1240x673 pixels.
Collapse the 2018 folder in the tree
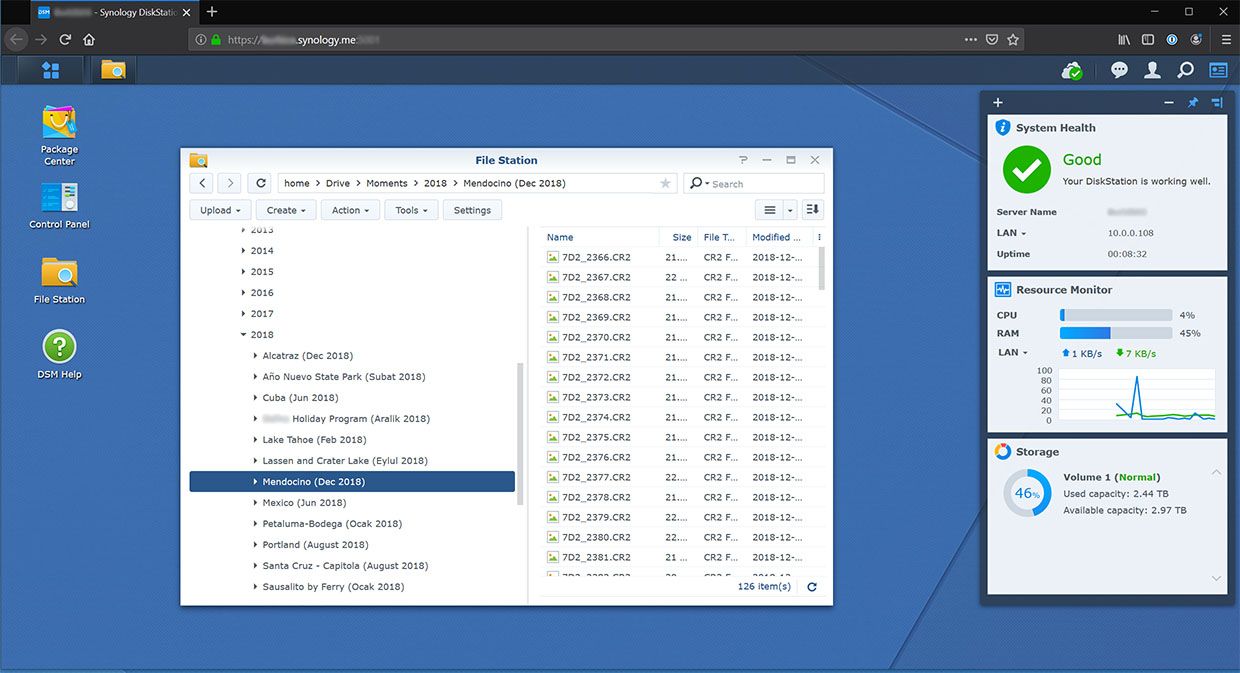244,334
